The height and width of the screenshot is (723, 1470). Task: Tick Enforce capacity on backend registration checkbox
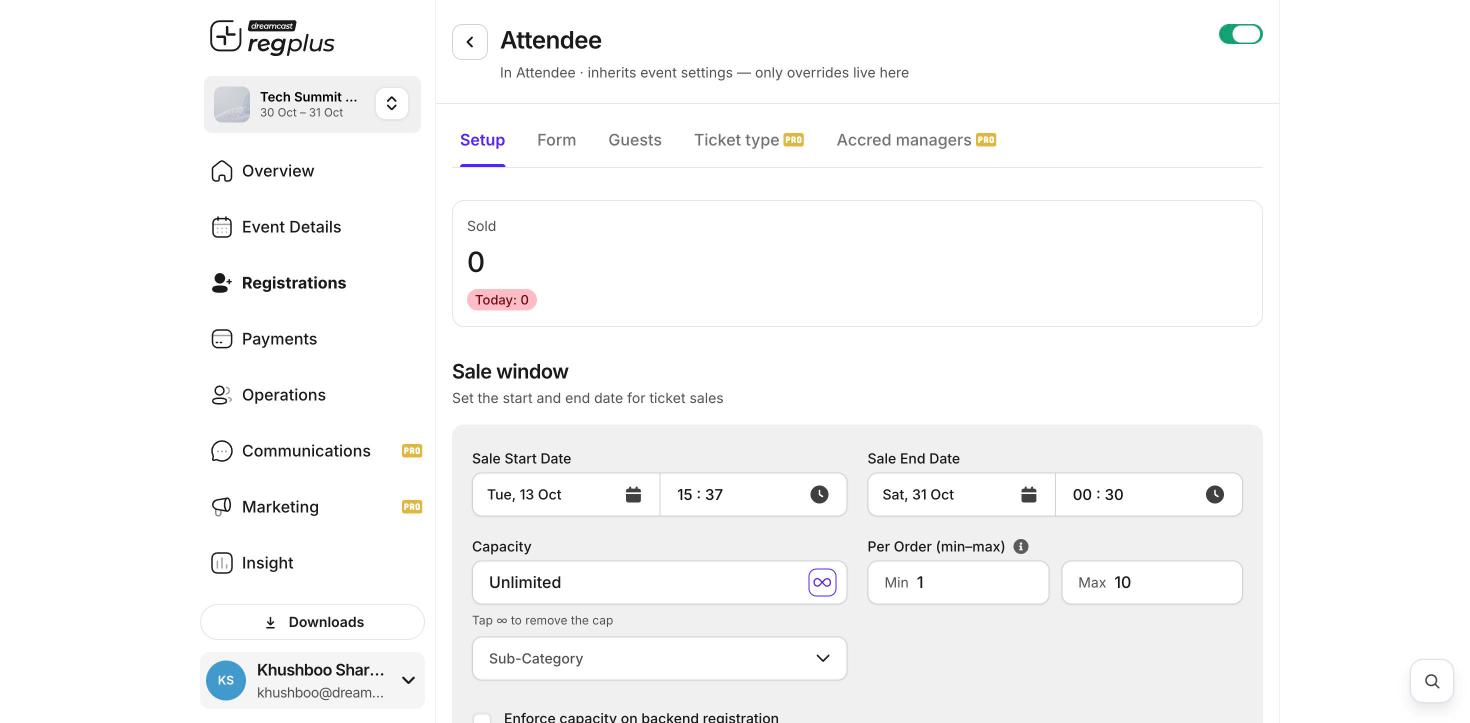point(482,718)
